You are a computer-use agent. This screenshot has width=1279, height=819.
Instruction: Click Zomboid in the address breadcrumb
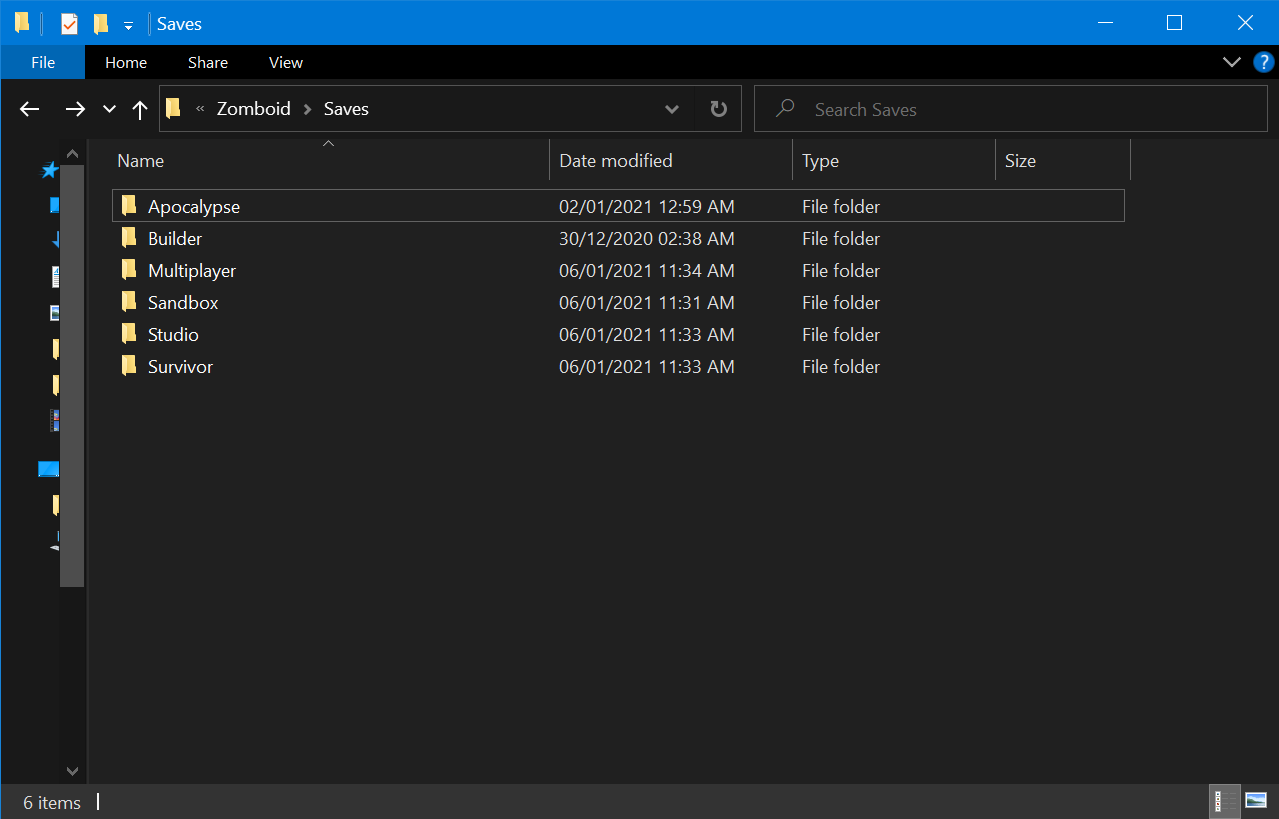[253, 109]
